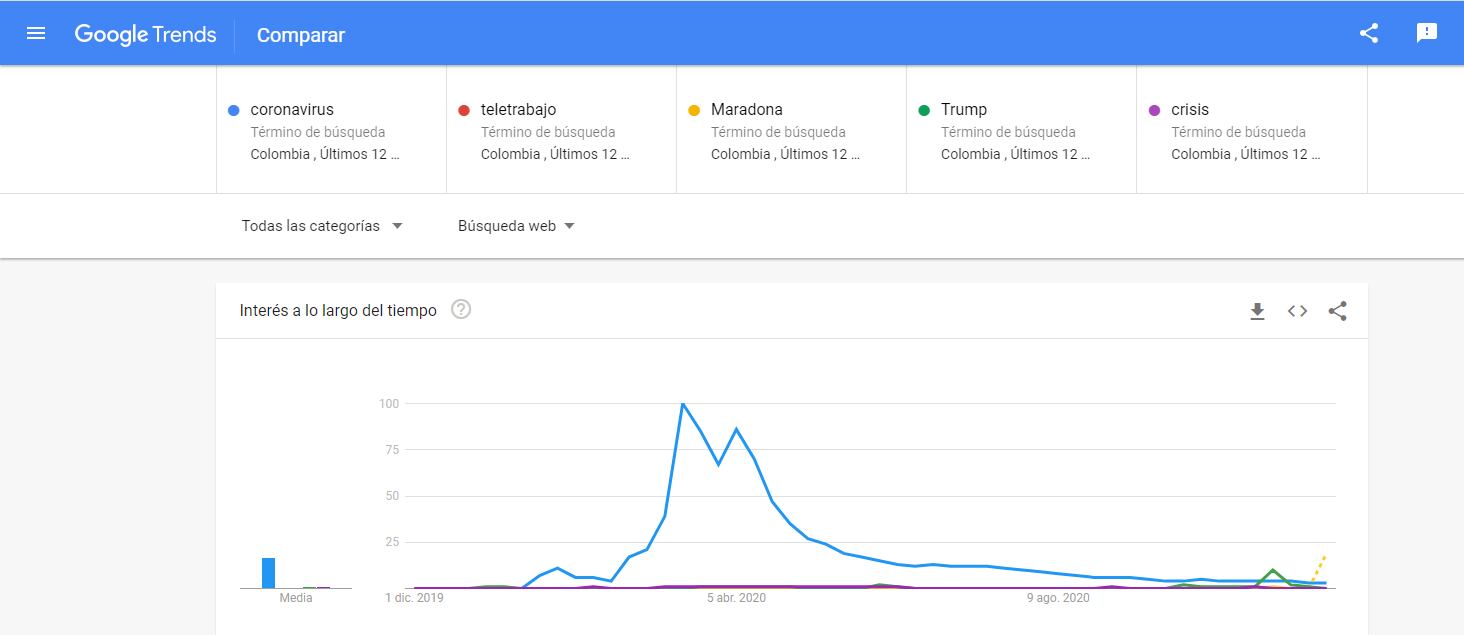This screenshot has width=1464, height=635.
Task: Click the blue Media bar in the chart
Action: (x=269, y=571)
